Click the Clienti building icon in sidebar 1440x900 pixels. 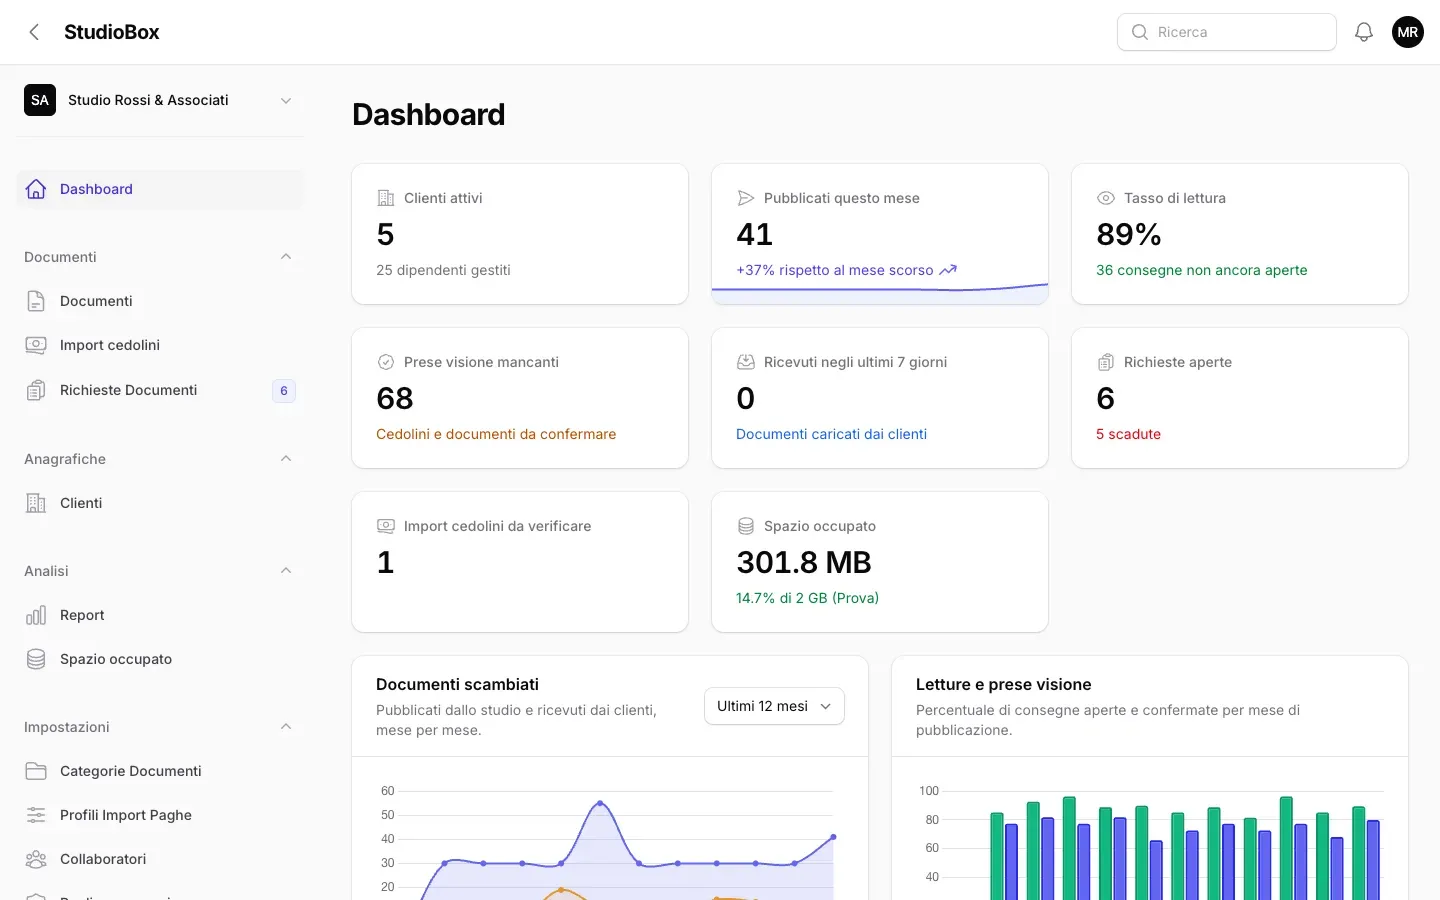click(x=36, y=503)
